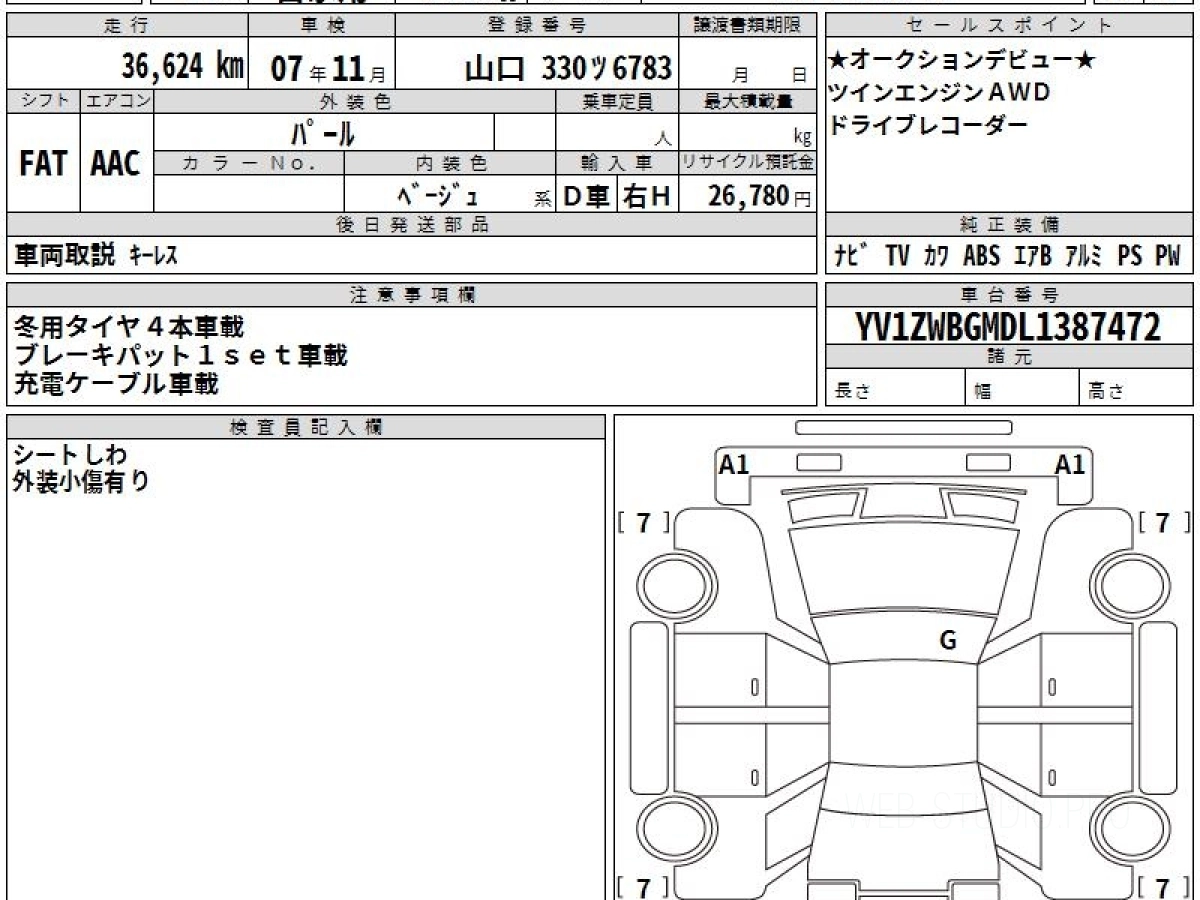Select the FAT shift value
This screenshot has width=1200, height=900.
(x=43, y=164)
